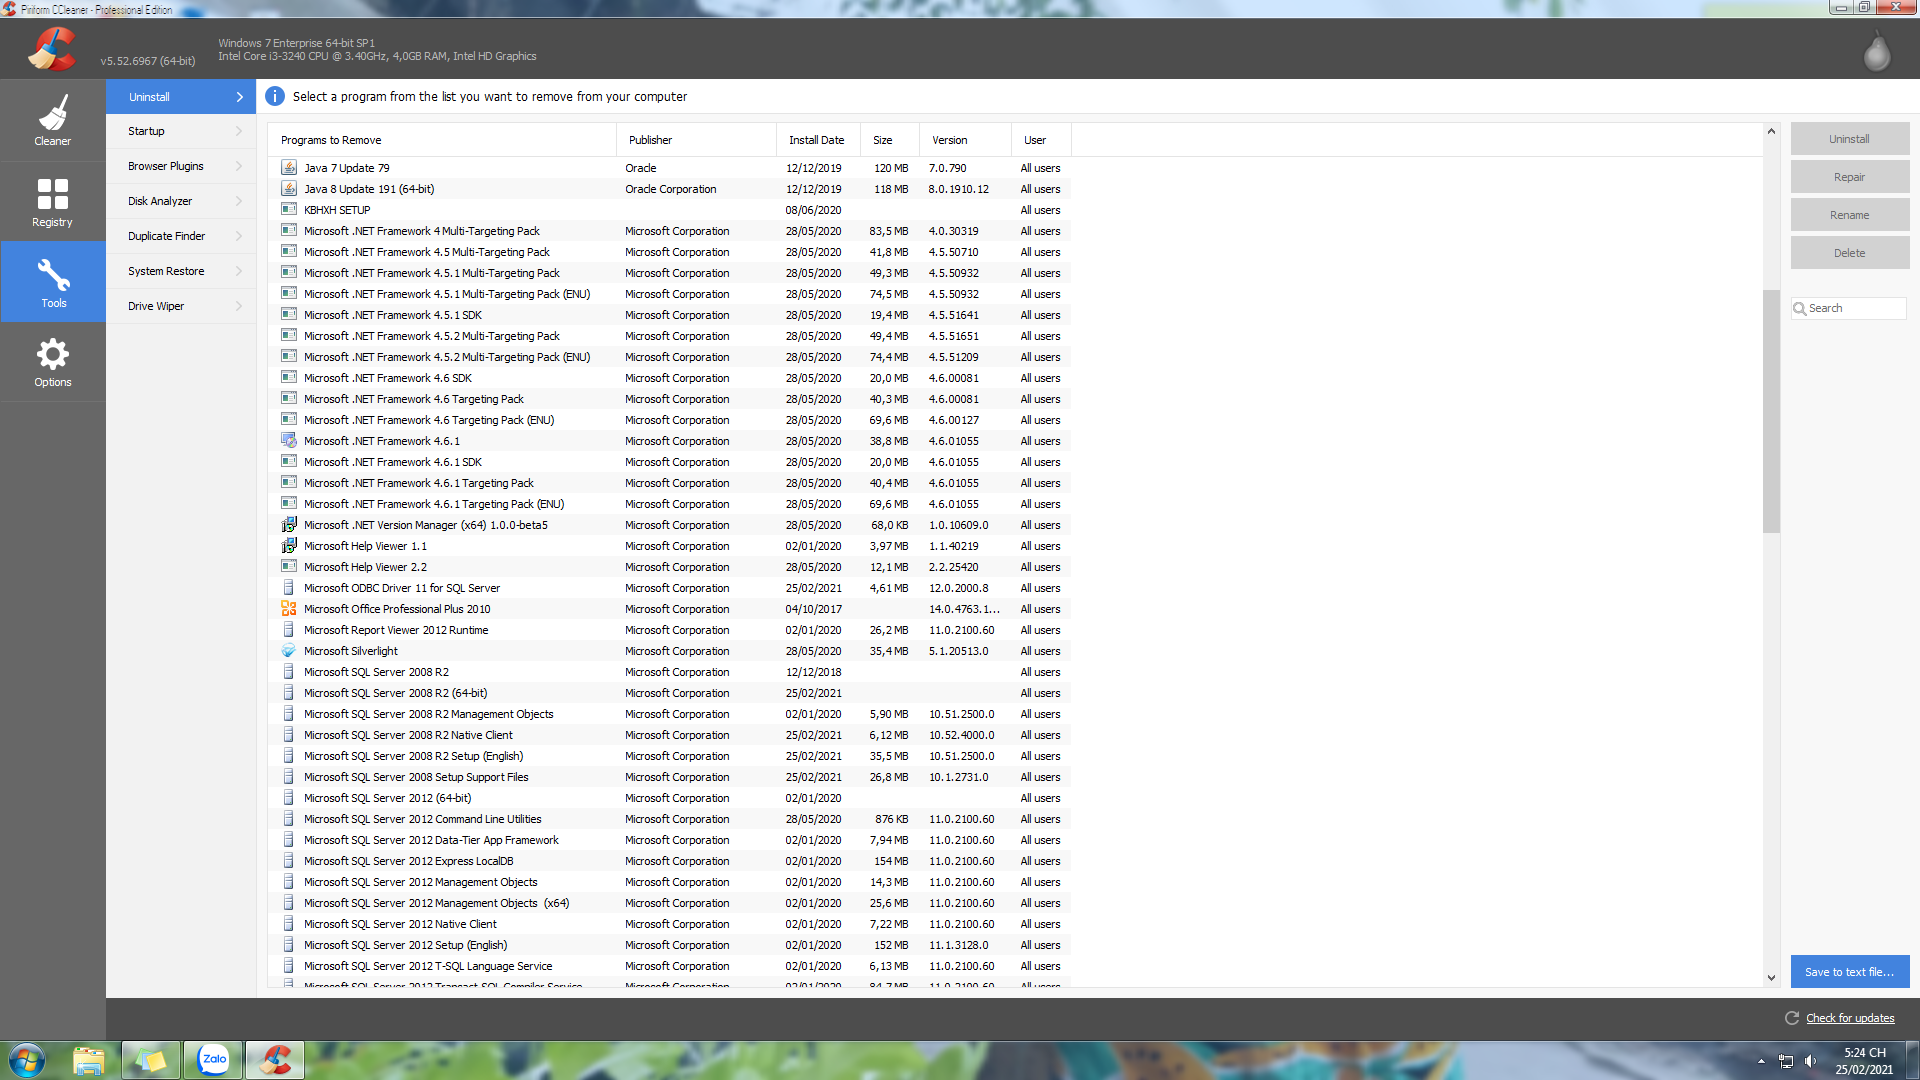
Task: Open the Windows Start menu
Action: coord(27,1060)
